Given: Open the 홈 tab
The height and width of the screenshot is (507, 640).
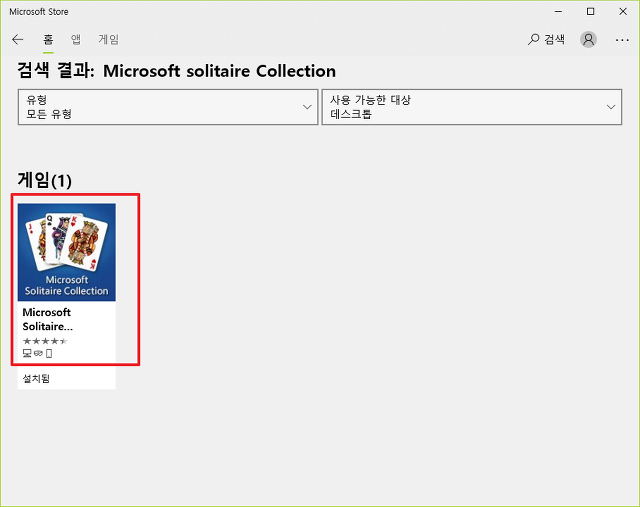Looking at the screenshot, I should [48, 40].
